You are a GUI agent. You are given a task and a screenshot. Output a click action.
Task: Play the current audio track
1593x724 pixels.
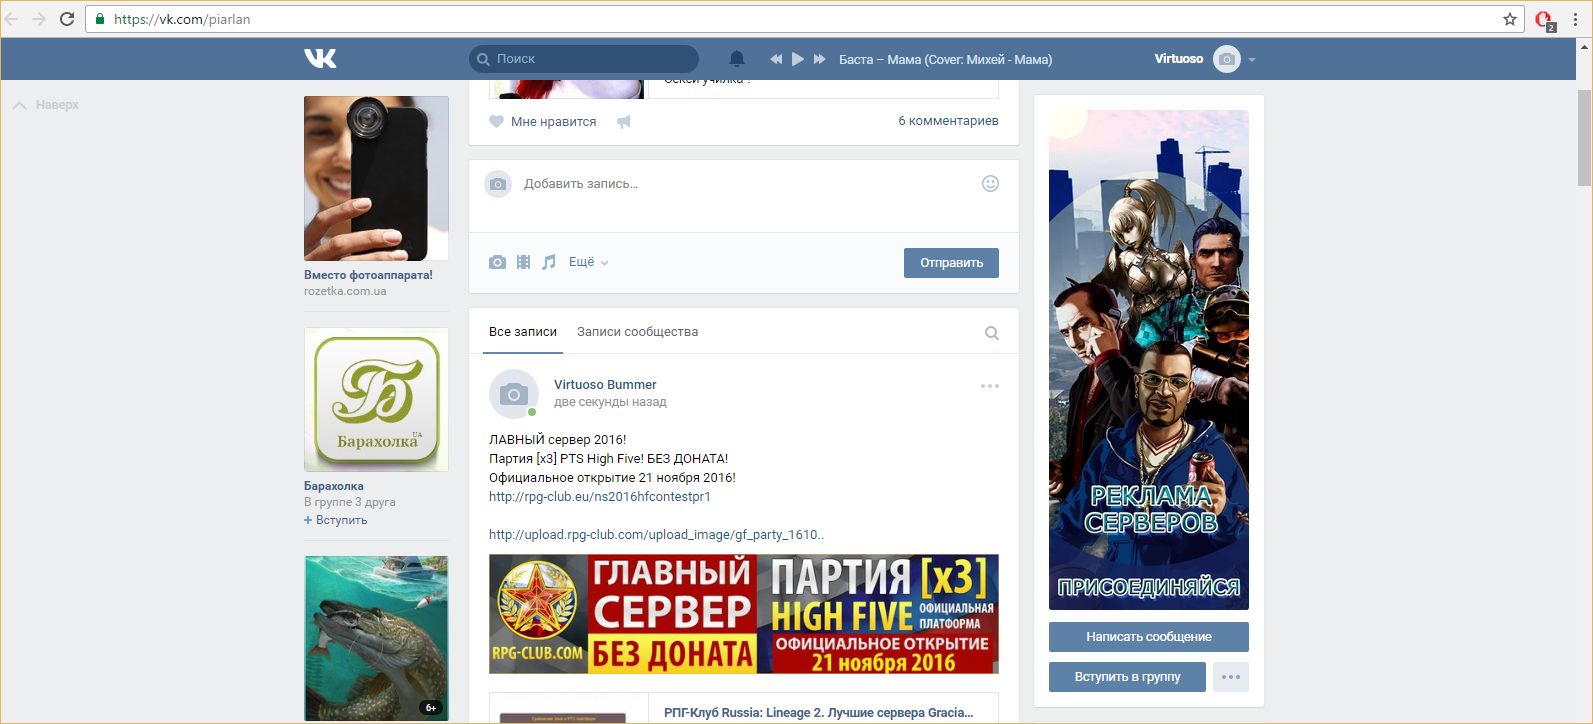[797, 59]
